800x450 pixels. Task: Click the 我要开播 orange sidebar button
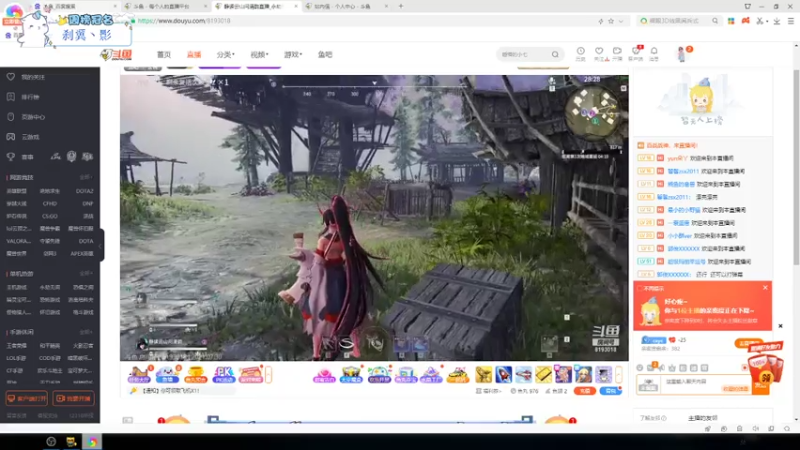[73, 398]
